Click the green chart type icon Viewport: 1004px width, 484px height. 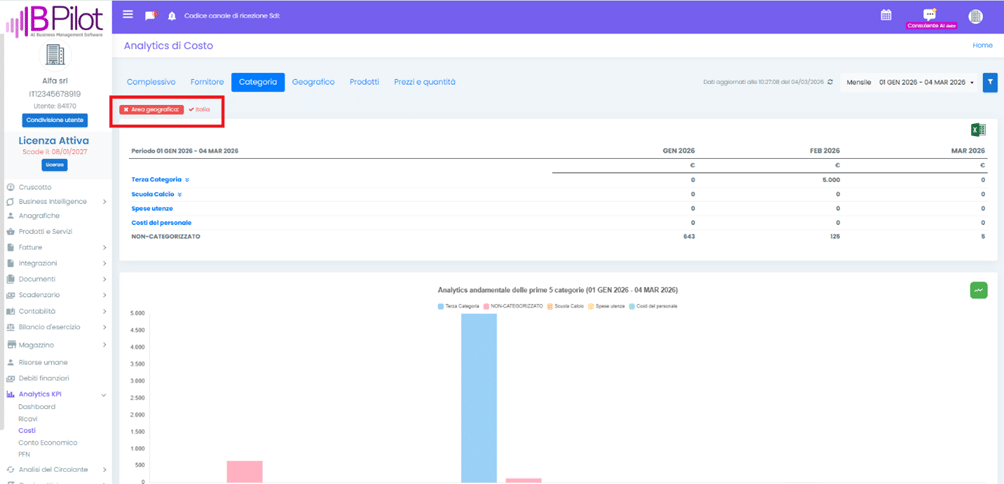pos(978,290)
